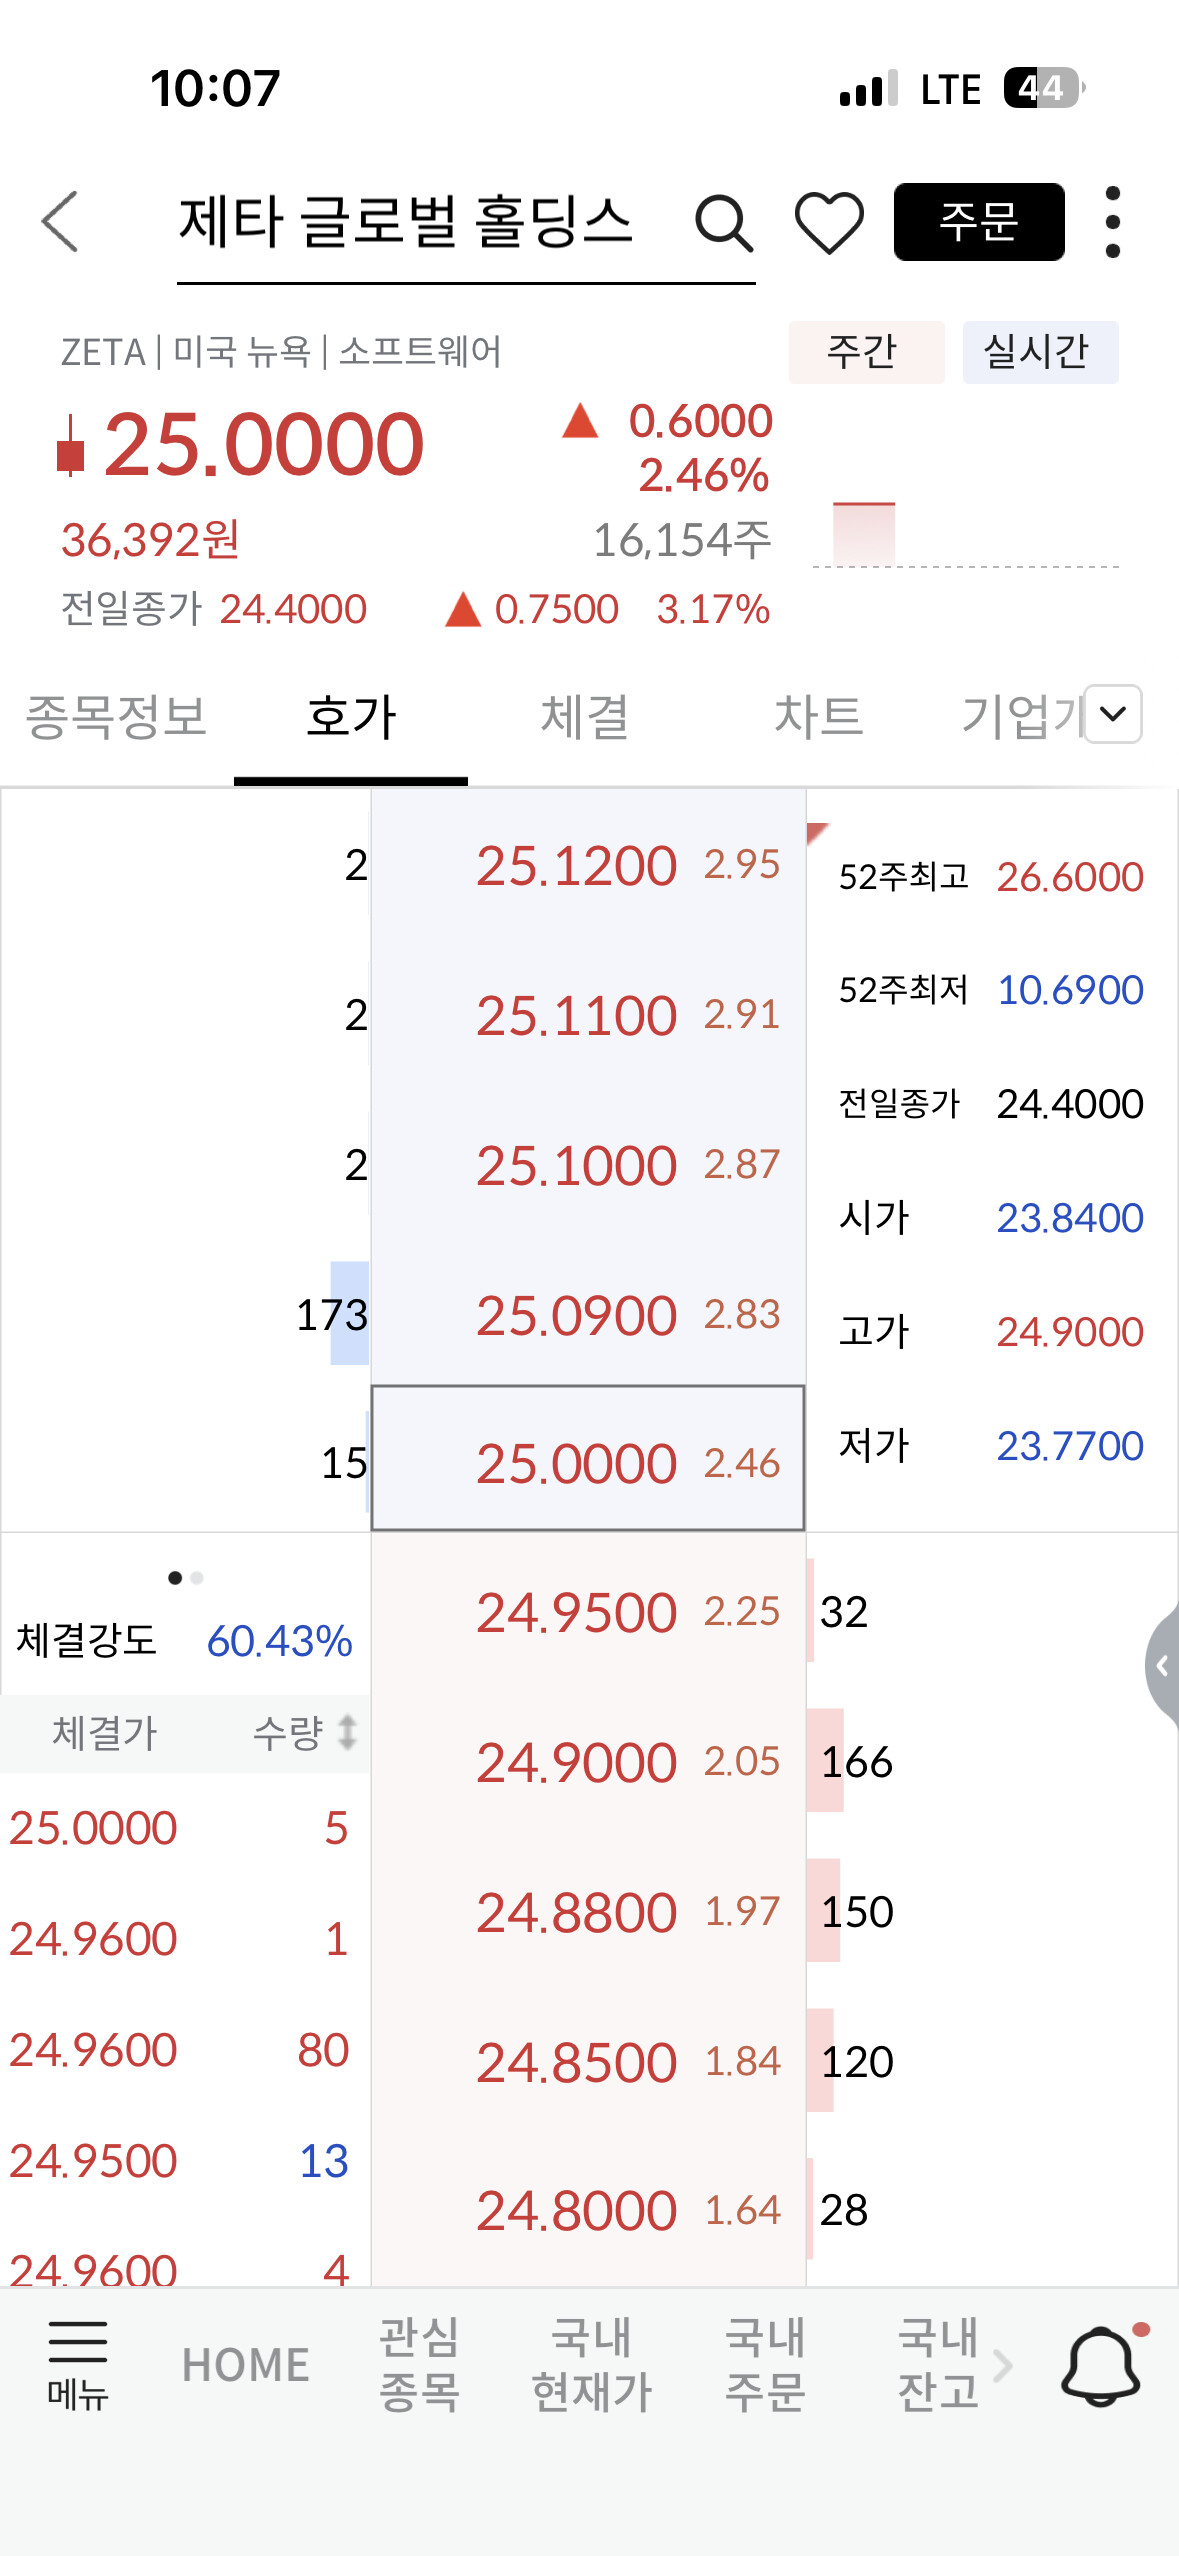Switch the 체결강도 panel page dots
Image resolution: width=1179 pixels, height=2556 pixels.
(186, 1578)
